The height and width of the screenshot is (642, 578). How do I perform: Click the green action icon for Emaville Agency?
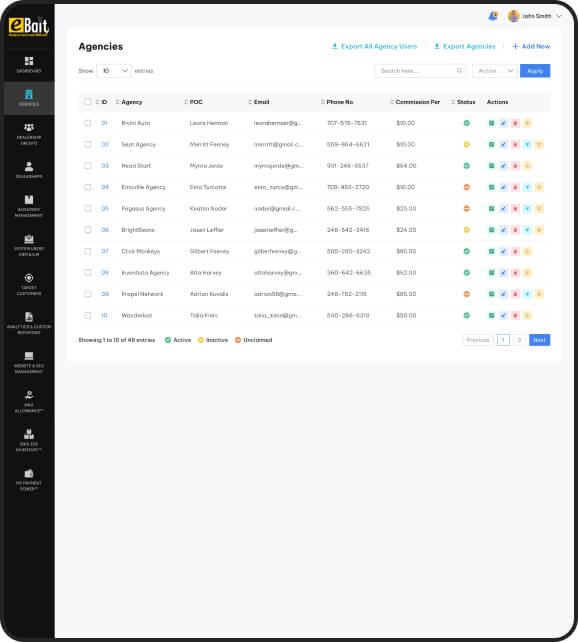click(x=491, y=187)
